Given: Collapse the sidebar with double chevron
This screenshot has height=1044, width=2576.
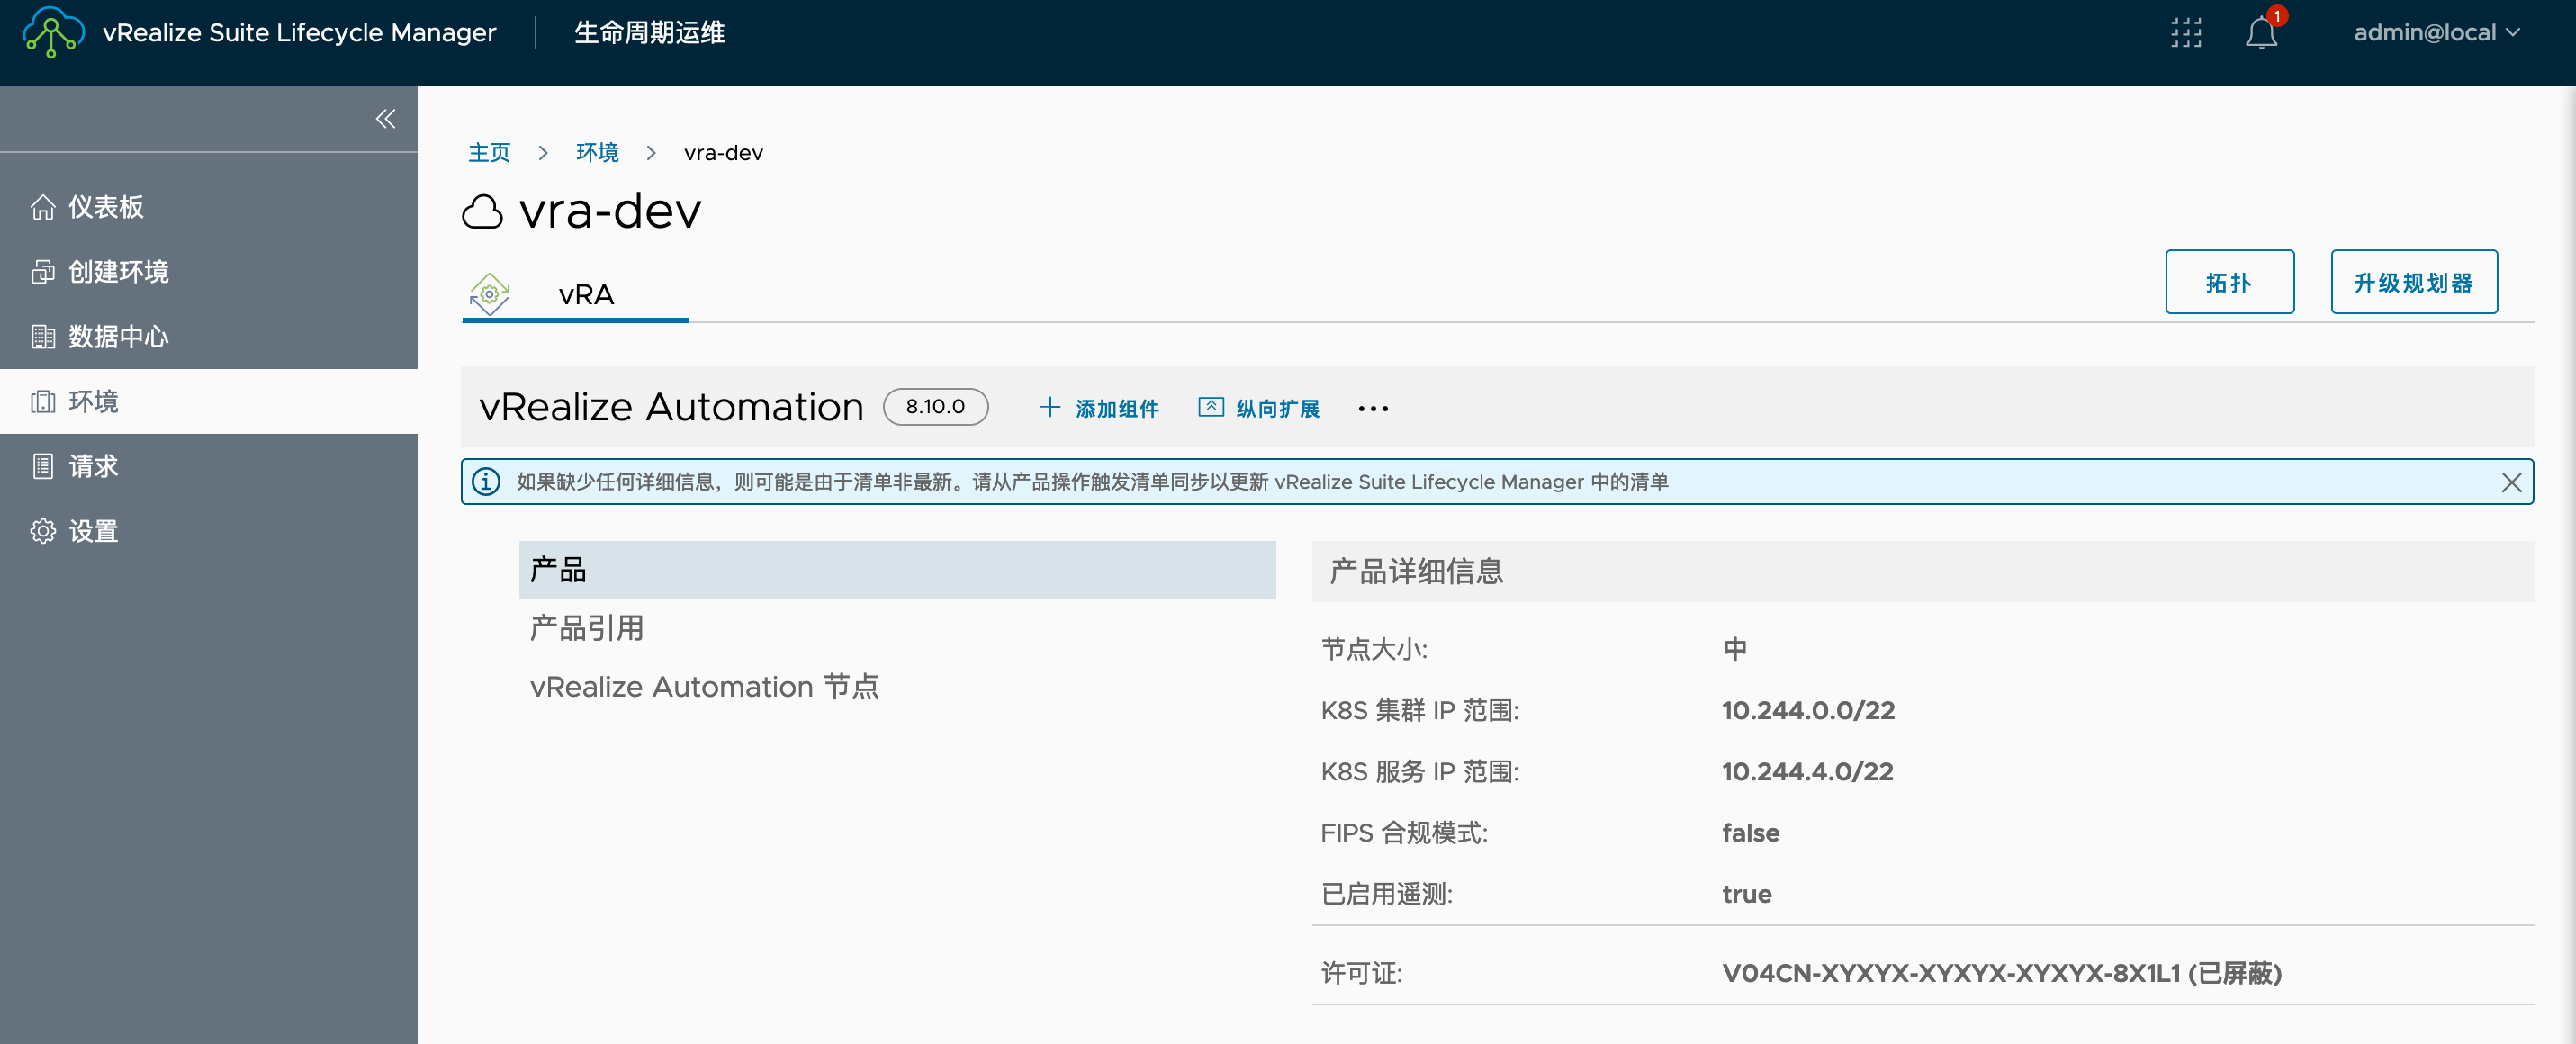Looking at the screenshot, I should [385, 119].
